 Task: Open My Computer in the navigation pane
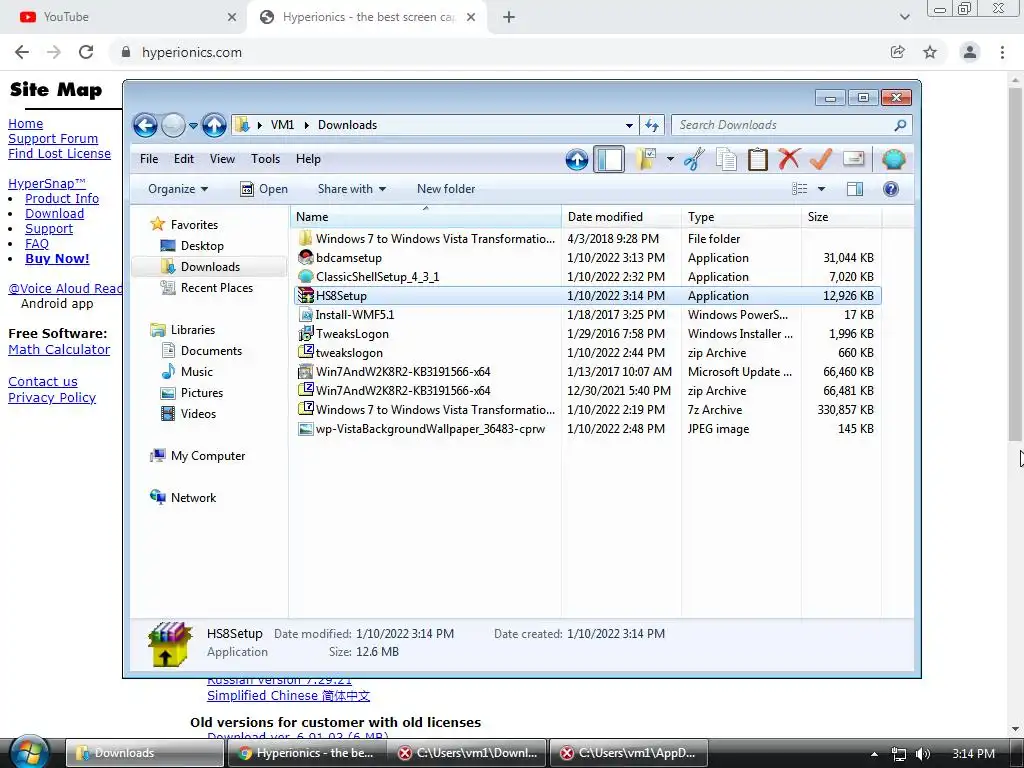208,456
